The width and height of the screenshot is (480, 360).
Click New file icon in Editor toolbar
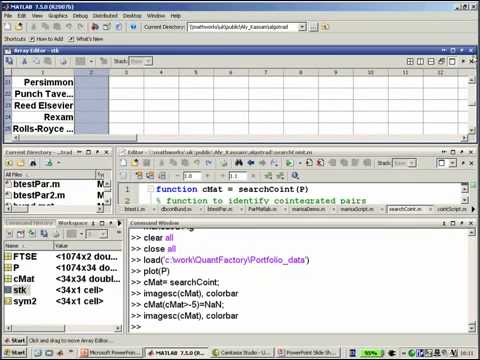point(124,163)
